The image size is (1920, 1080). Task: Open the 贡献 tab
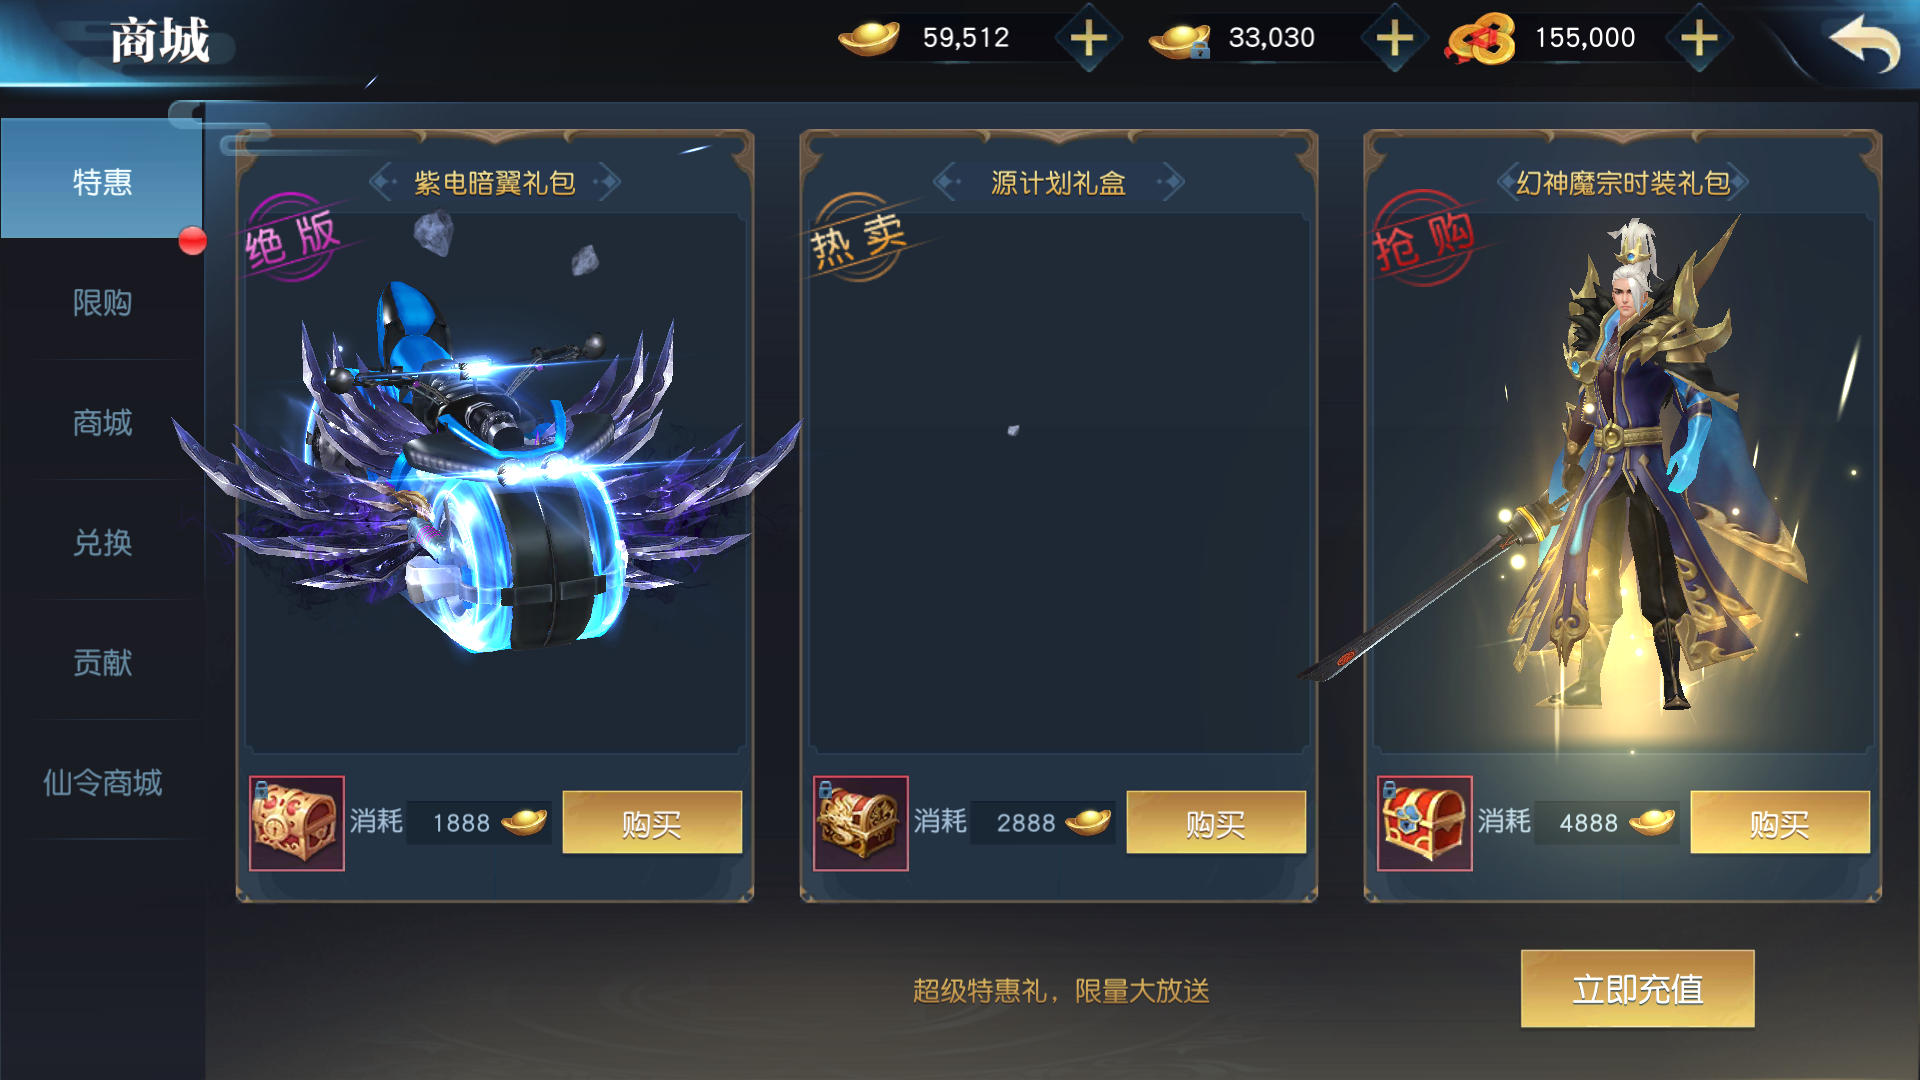tap(102, 662)
